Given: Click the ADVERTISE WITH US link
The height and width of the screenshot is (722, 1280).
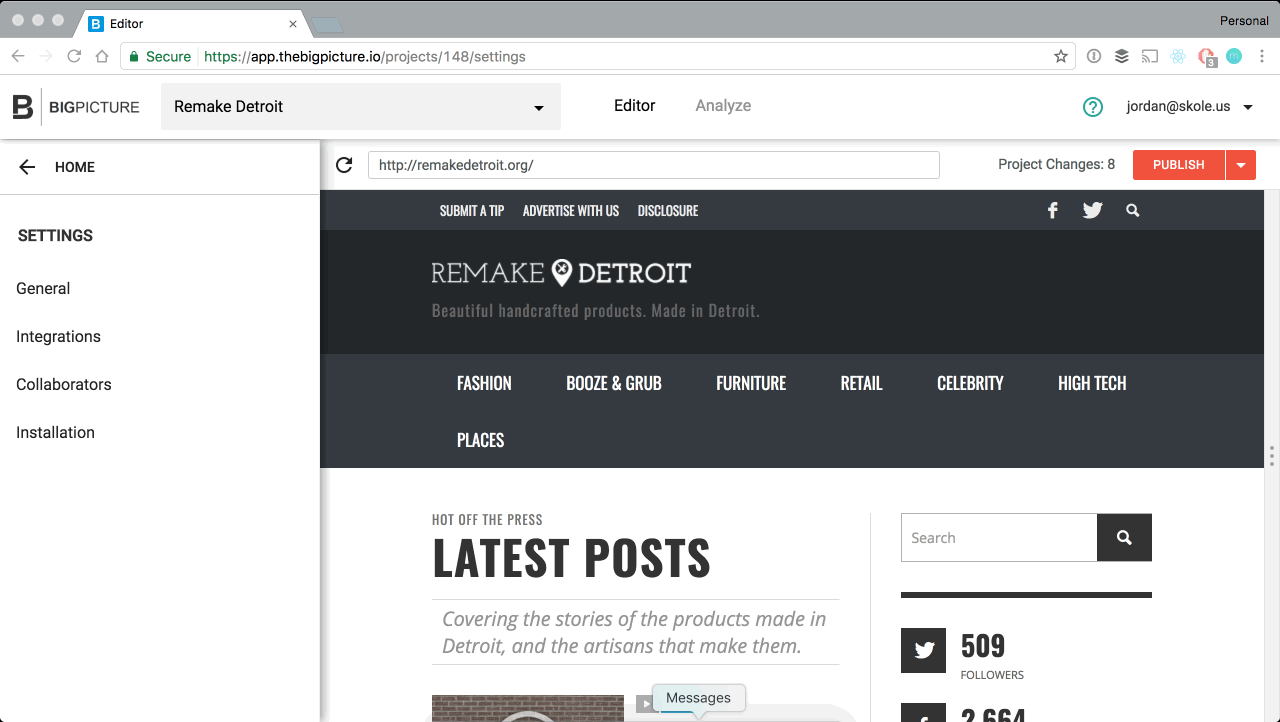Looking at the screenshot, I should point(571,211).
